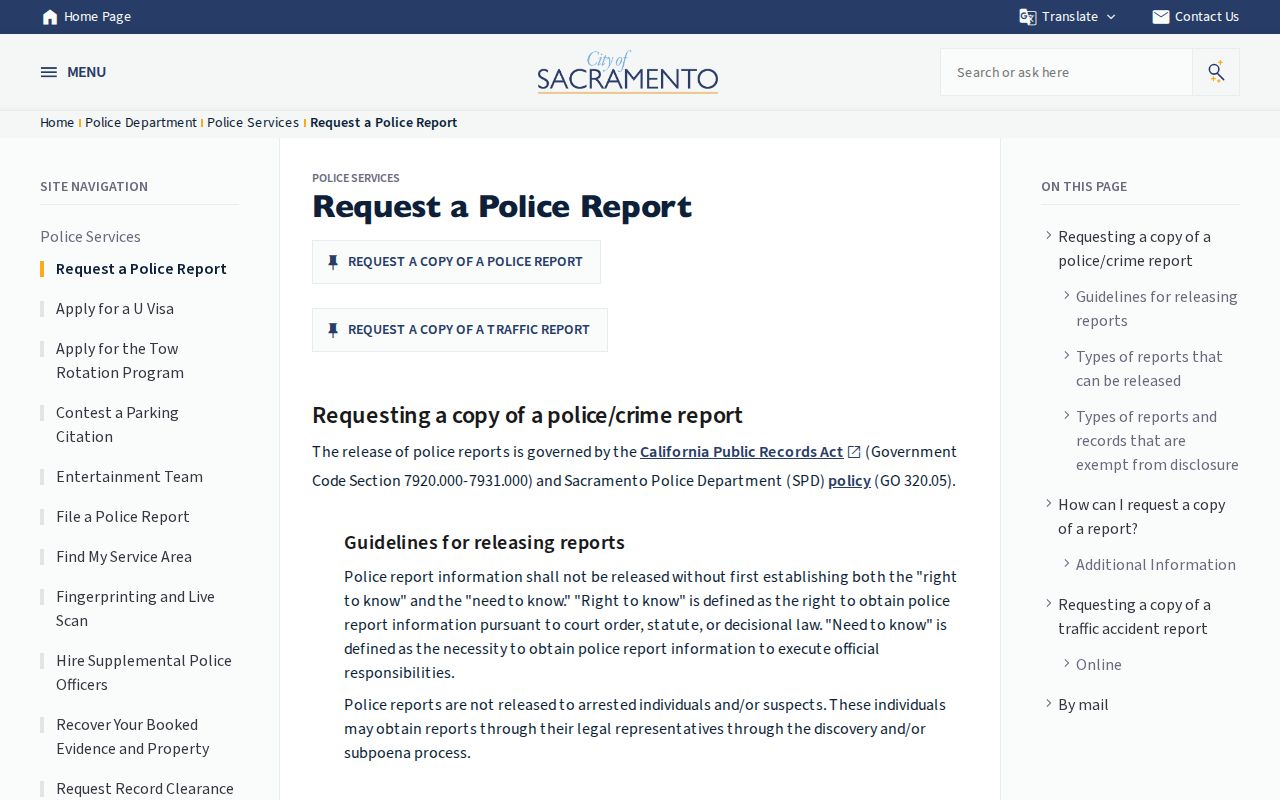
Task: Open 'Contest a Parking Citation' item
Action: pos(117,425)
